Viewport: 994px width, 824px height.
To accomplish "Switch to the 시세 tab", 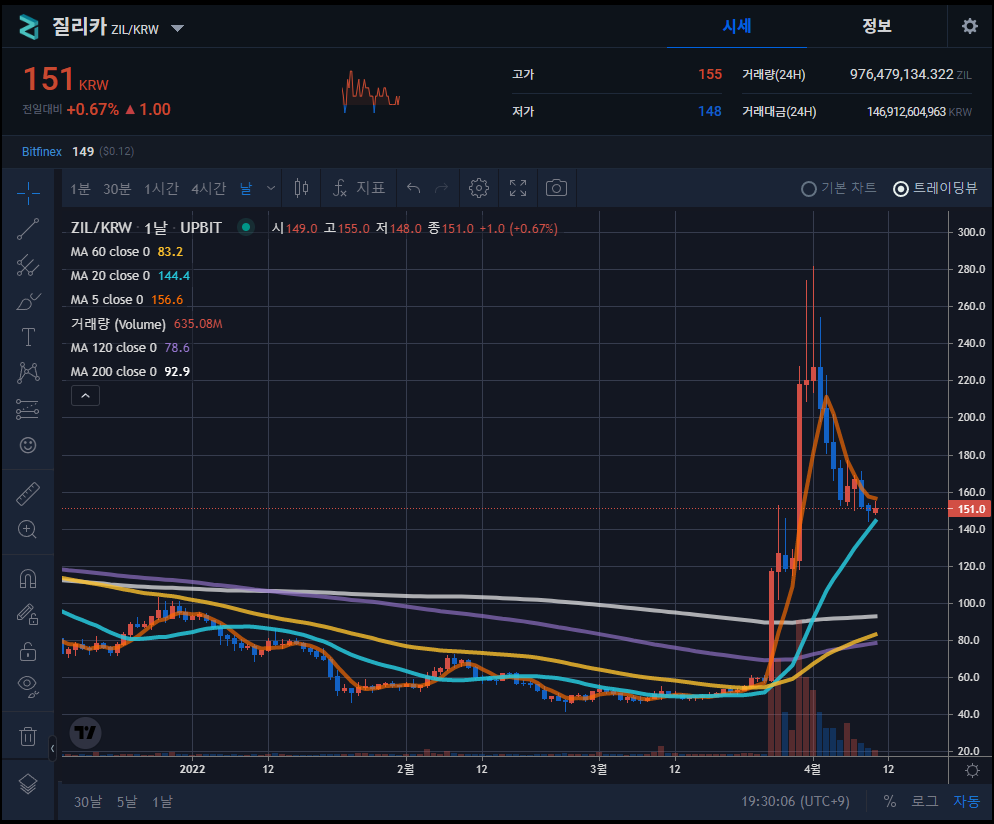I will click(x=737, y=27).
